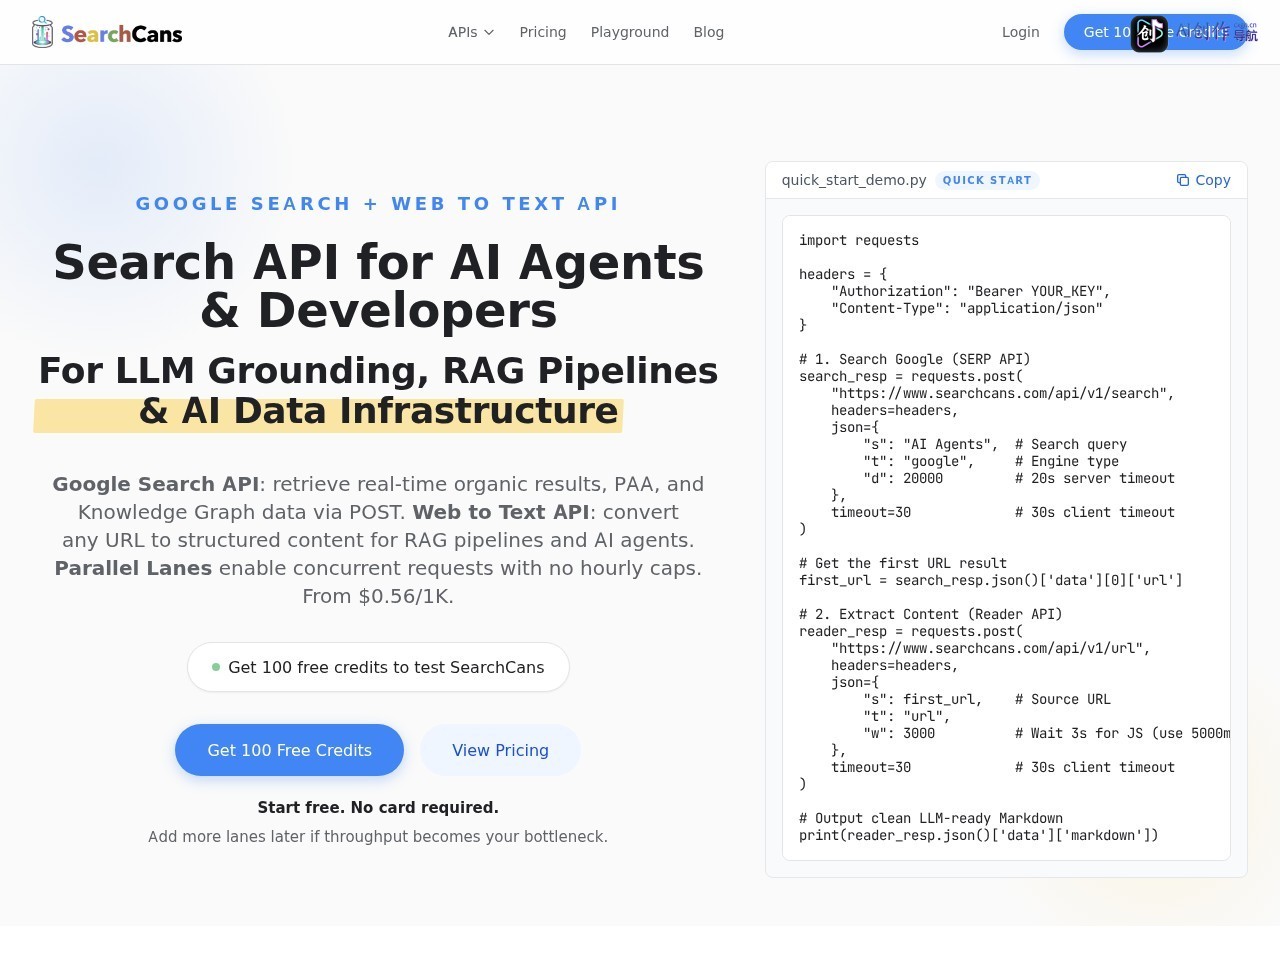Image resolution: width=1280 pixels, height=960 pixels.
Task: Copy the quick start code
Action: point(1203,180)
